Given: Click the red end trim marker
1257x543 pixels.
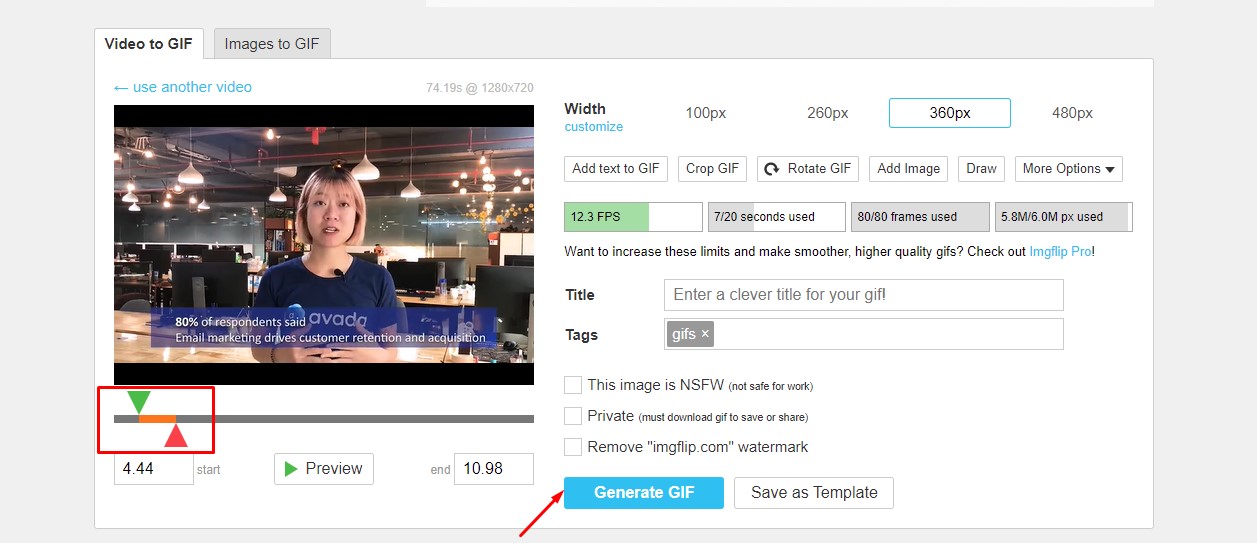Looking at the screenshot, I should click(x=176, y=435).
